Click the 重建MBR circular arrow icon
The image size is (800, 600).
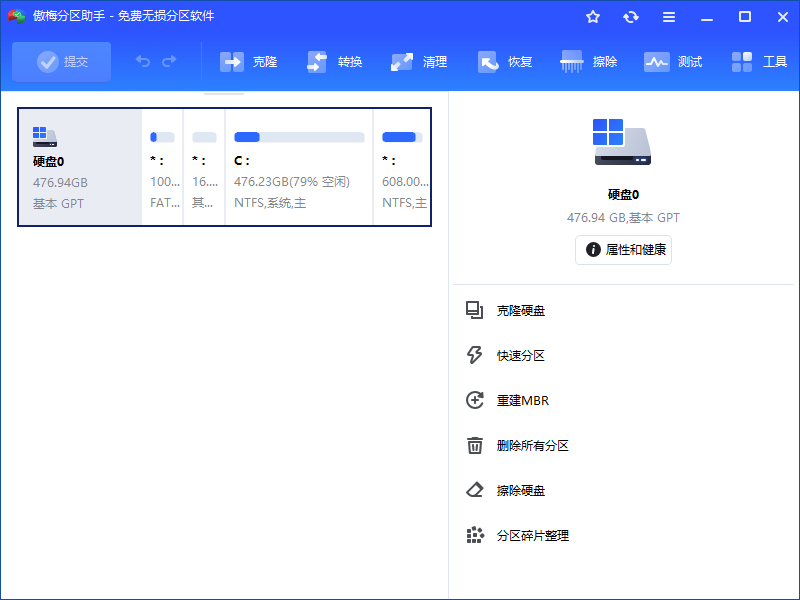point(475,400)
